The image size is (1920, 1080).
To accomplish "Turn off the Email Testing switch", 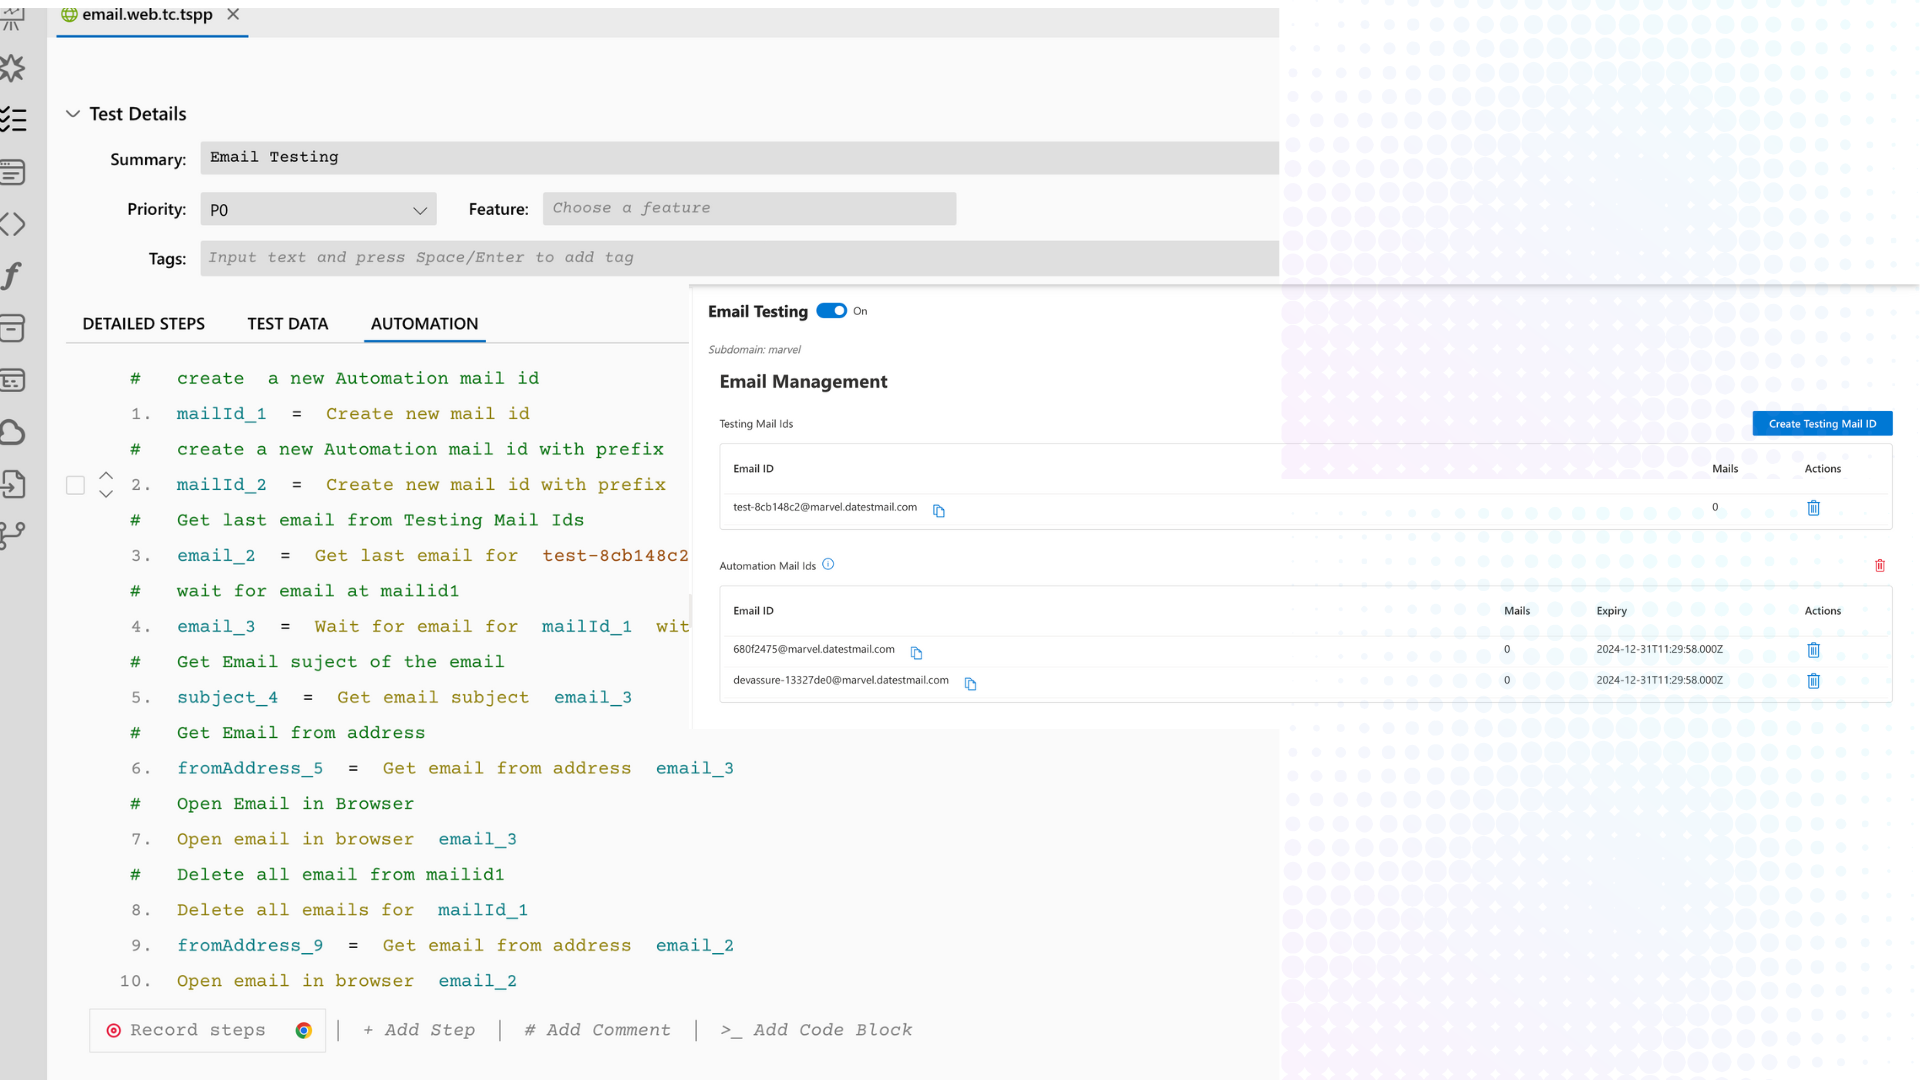I will point(832,311).
